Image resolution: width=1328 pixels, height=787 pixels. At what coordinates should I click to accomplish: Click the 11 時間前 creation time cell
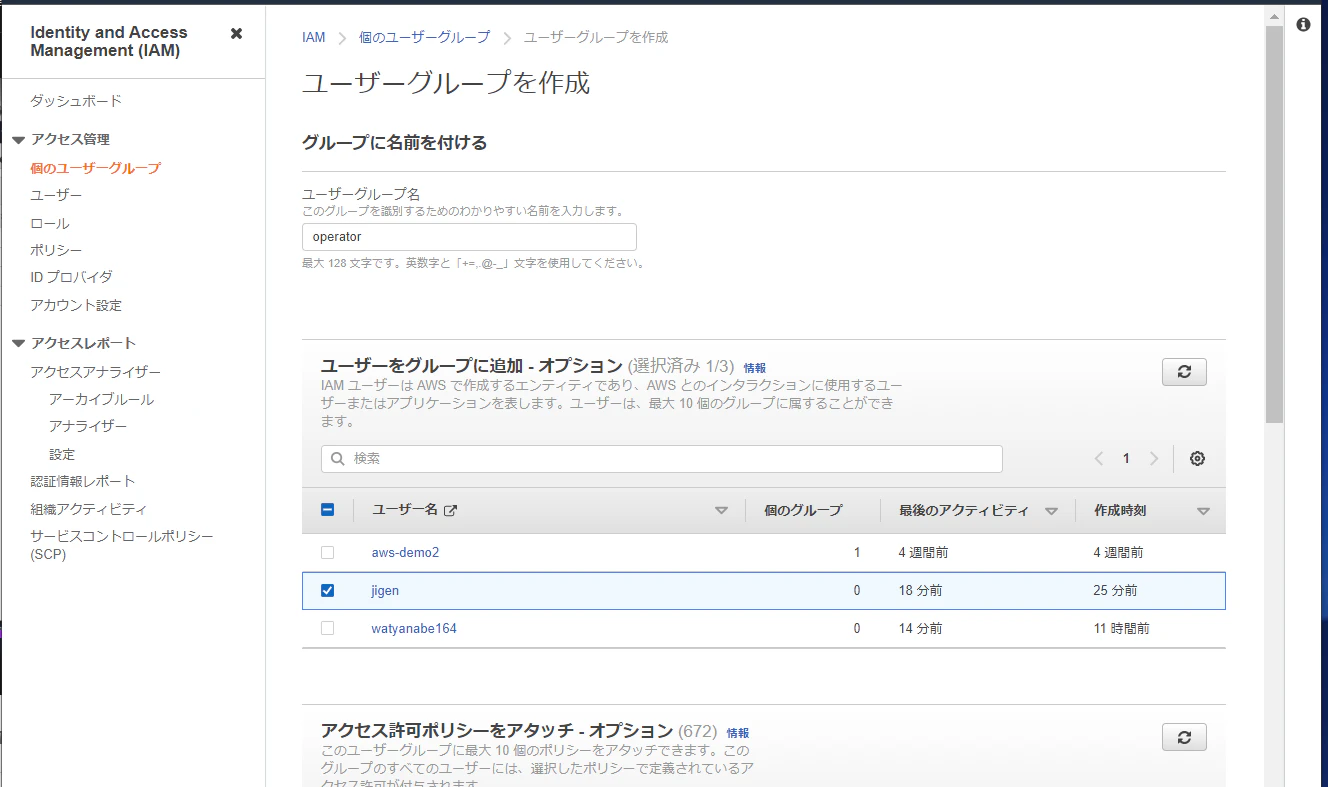click(1122, 628)
